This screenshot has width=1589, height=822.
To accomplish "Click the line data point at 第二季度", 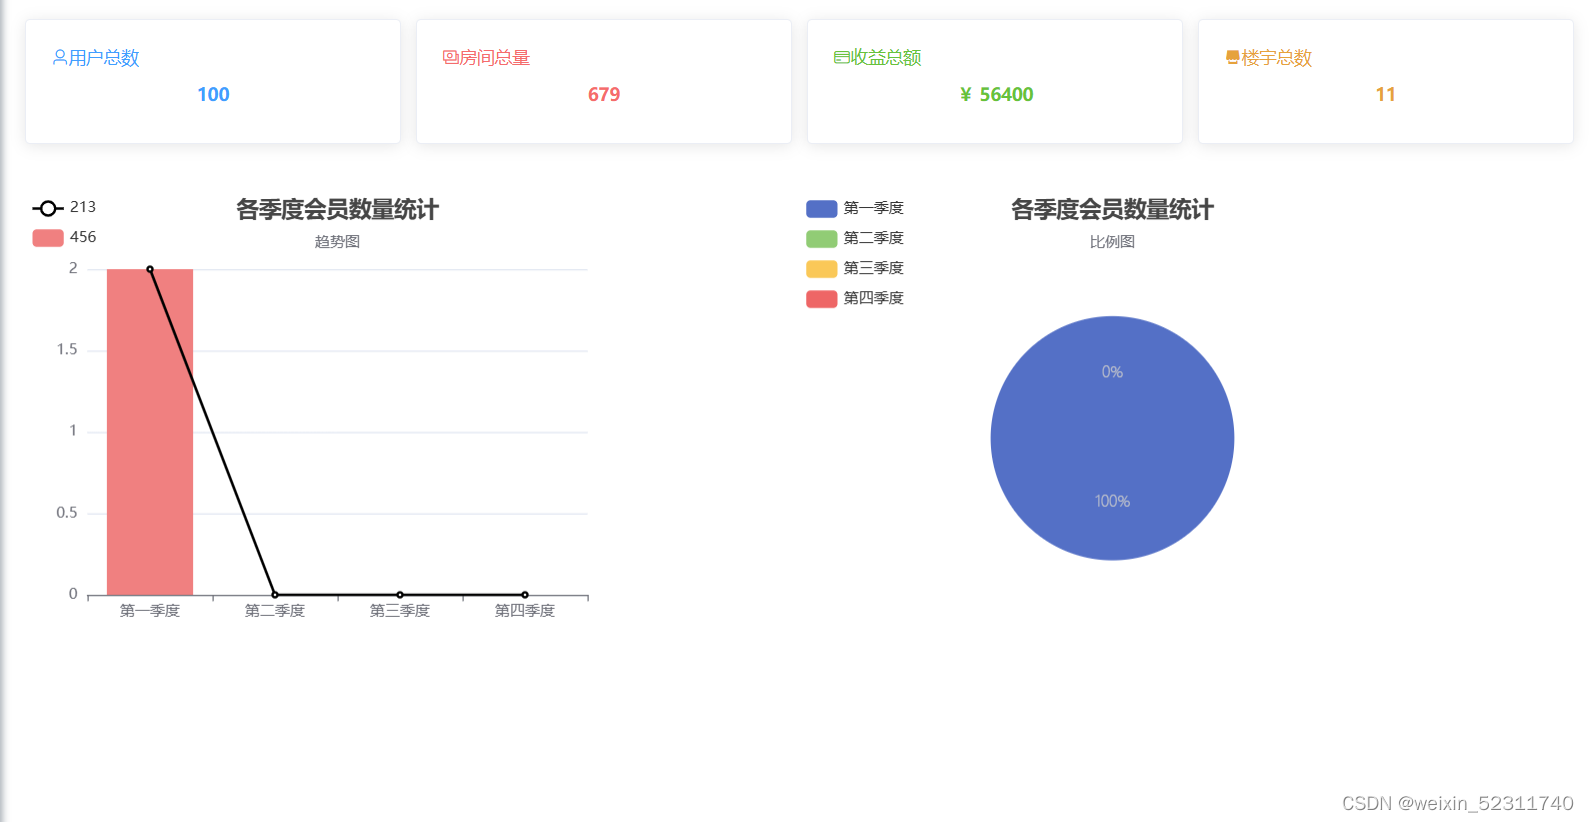I will tap(275, 595).
